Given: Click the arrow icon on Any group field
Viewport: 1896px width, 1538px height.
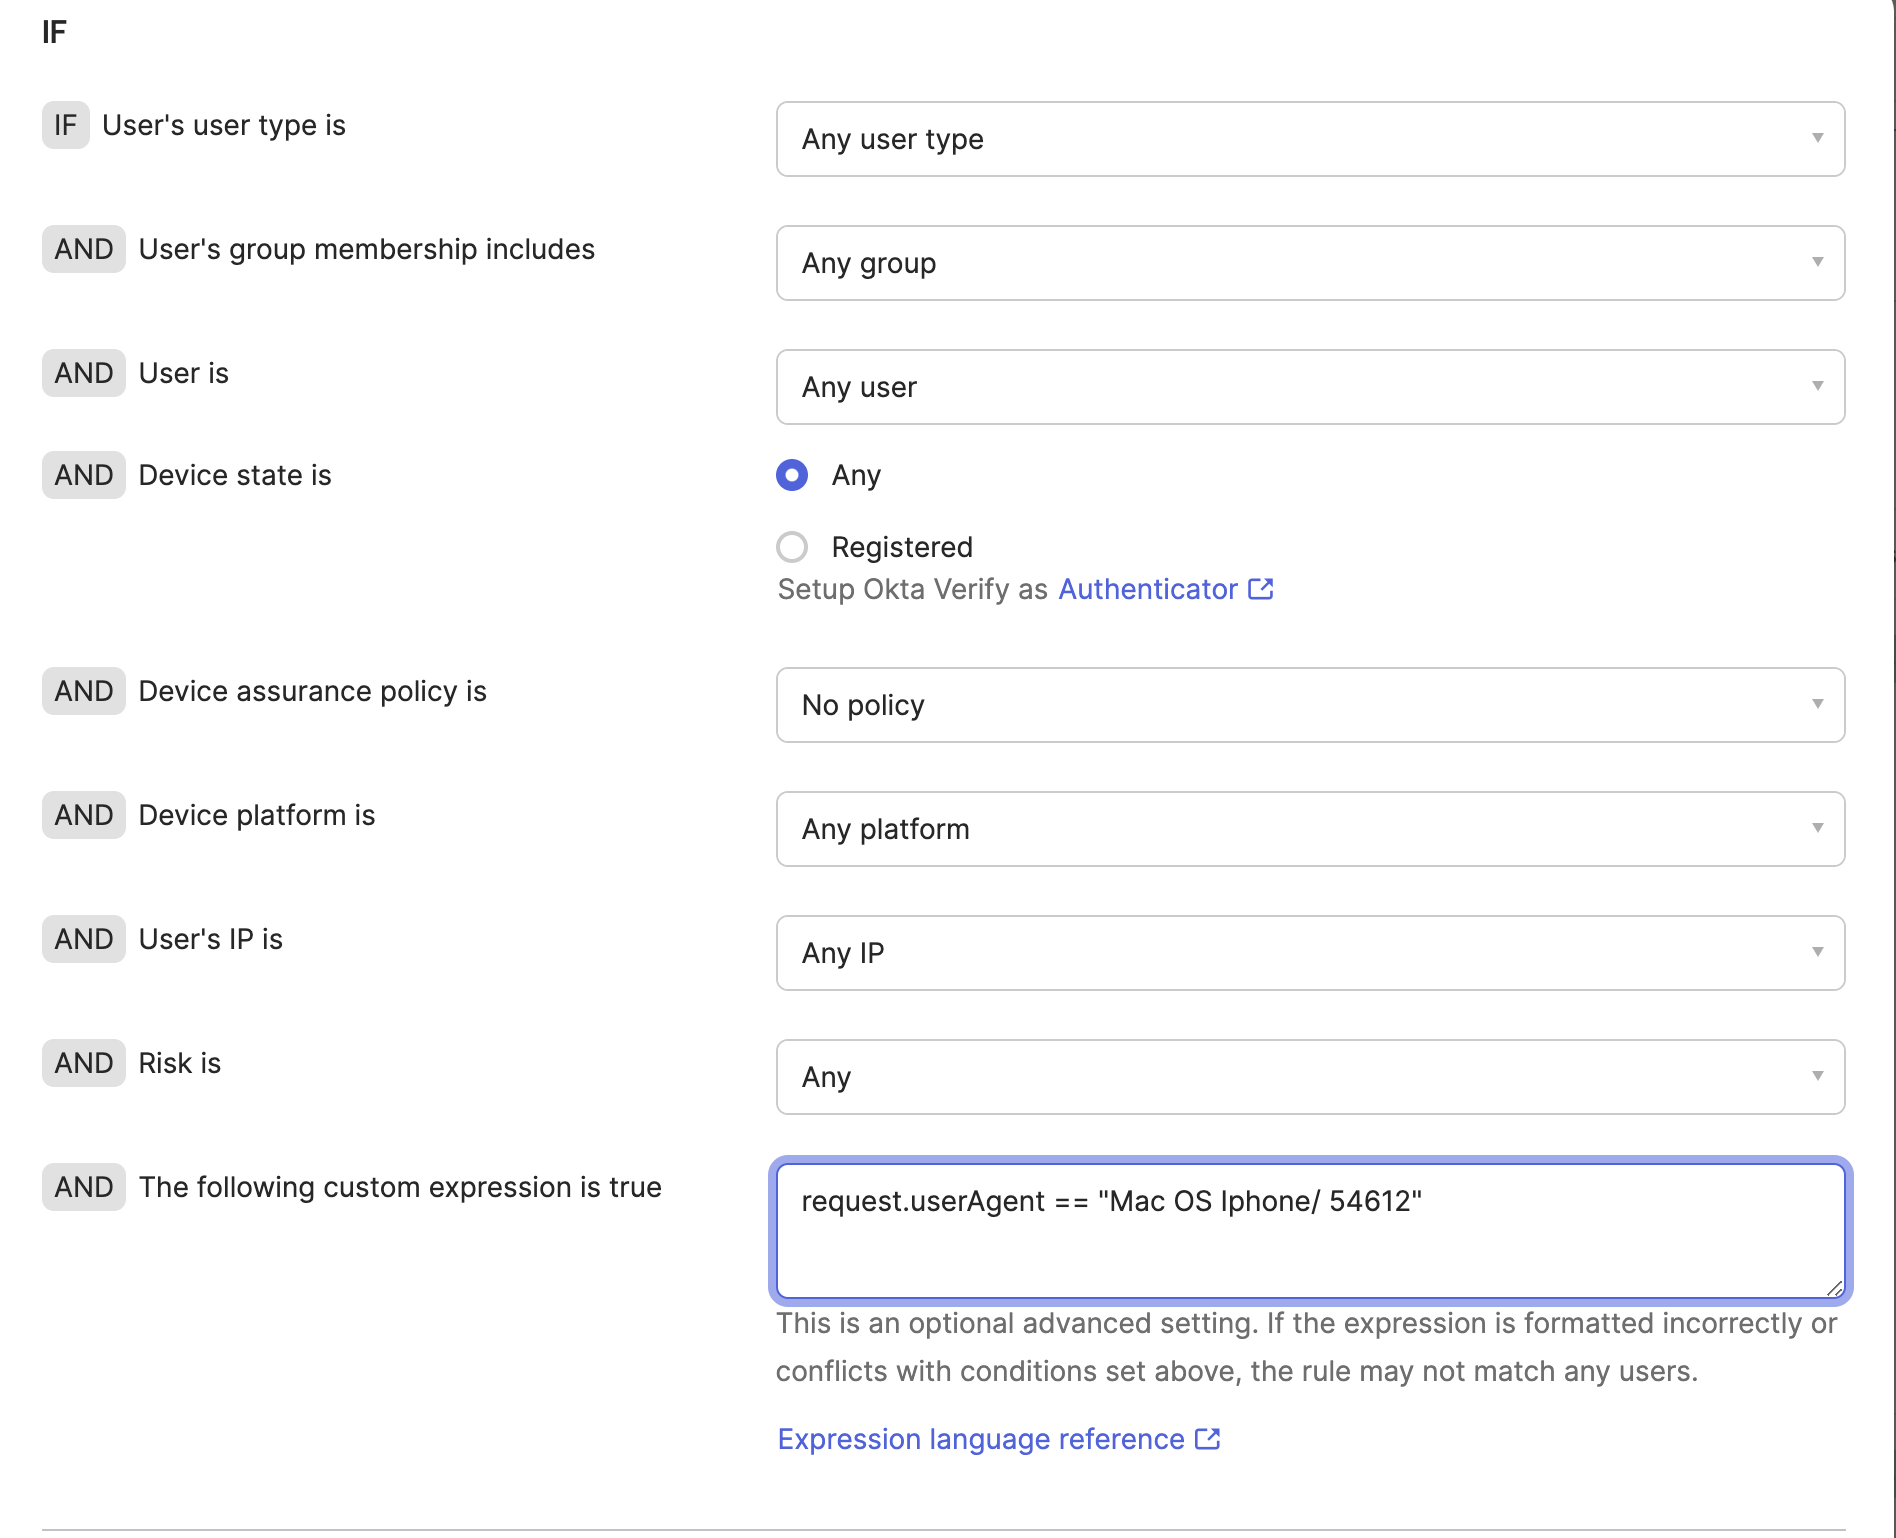Looking at the screenshot, I should tap(1817, 262).
